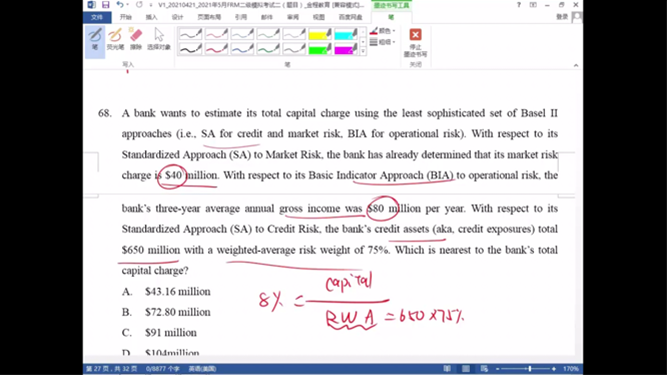Image resolution: width=667 pixels, height=375 pixels.
Task: Choose the thick red pen style
Action: point(216,49)
